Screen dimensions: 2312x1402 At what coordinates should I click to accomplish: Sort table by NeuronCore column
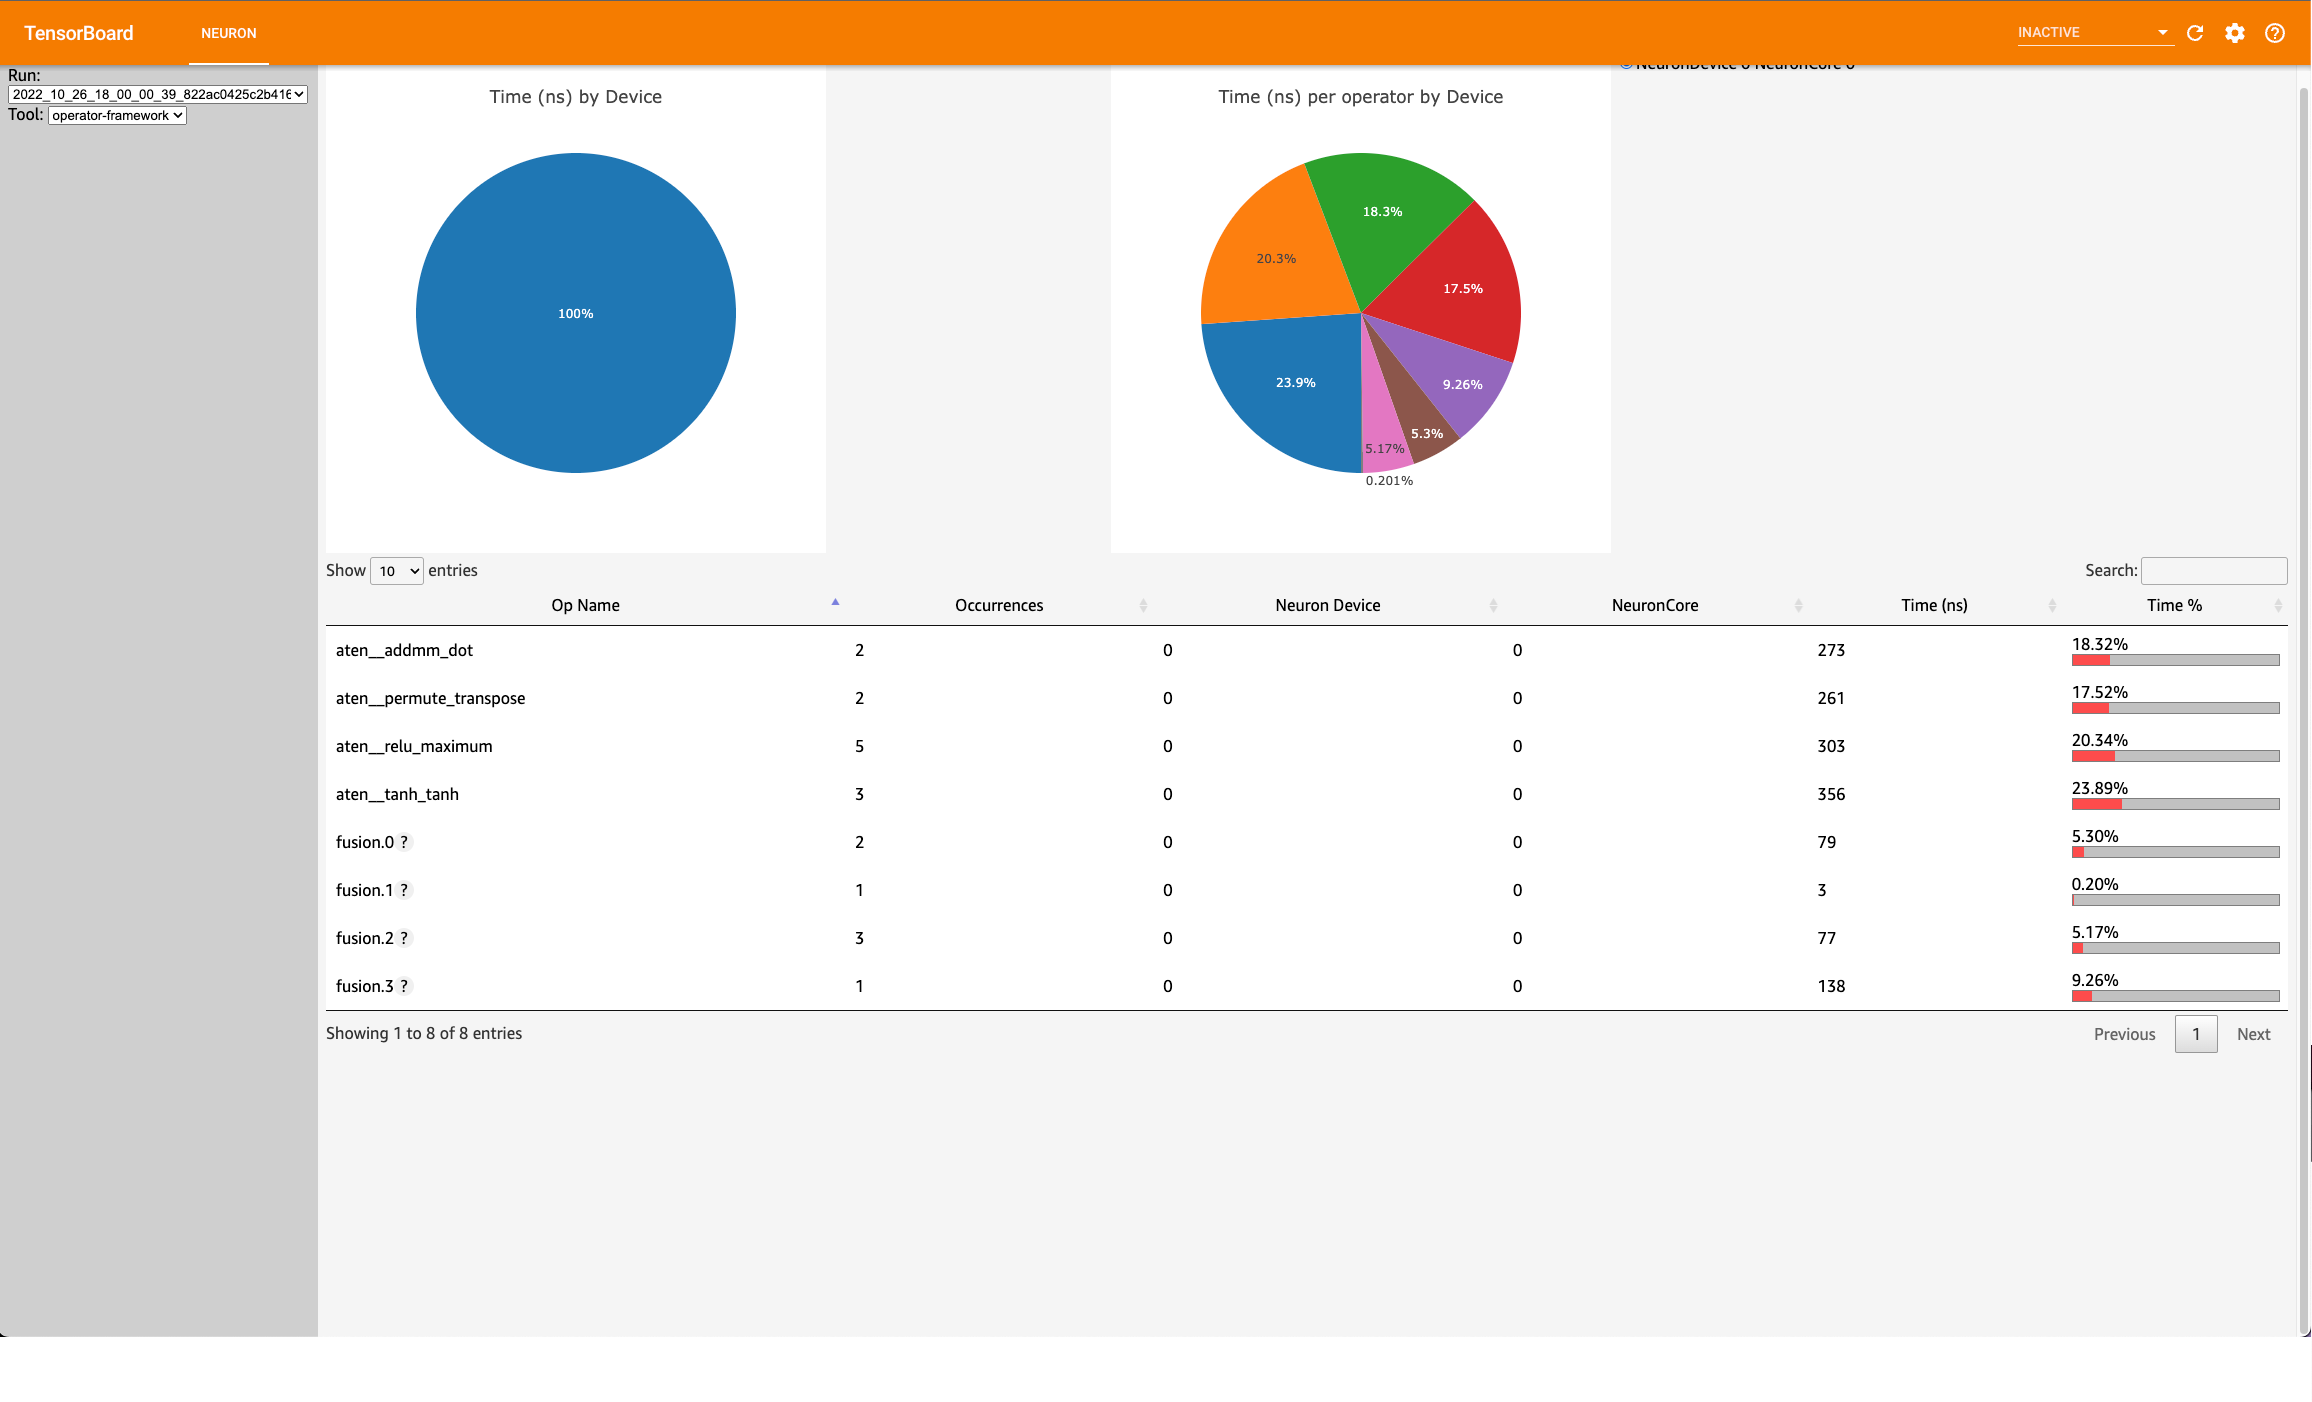click(x=1655, y=605)
